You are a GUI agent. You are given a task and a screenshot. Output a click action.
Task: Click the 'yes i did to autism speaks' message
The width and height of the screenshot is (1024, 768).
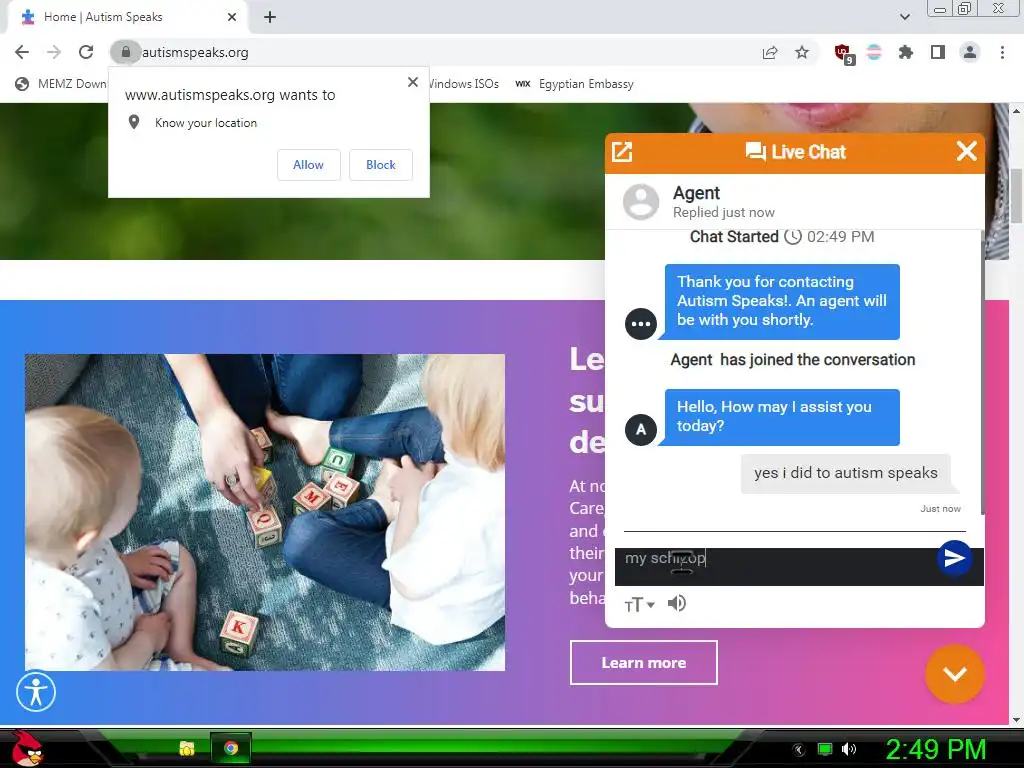(x=845, y=473)
